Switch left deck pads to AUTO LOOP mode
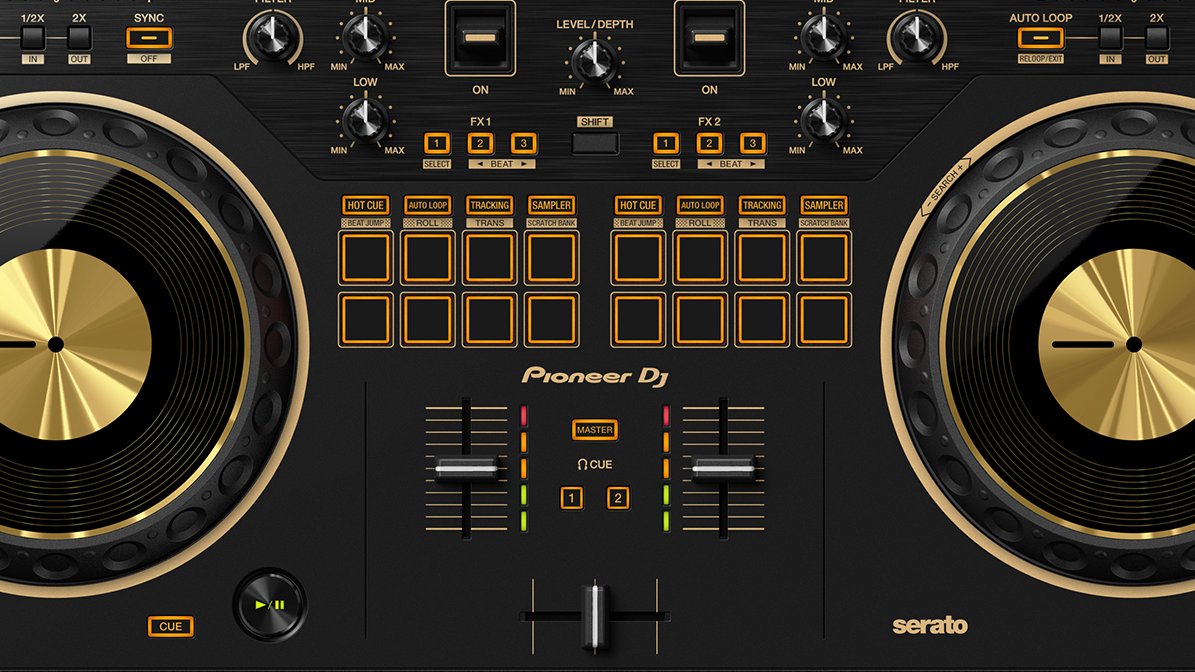Viewport: 1195px width, 672px height. pos(428,206)
